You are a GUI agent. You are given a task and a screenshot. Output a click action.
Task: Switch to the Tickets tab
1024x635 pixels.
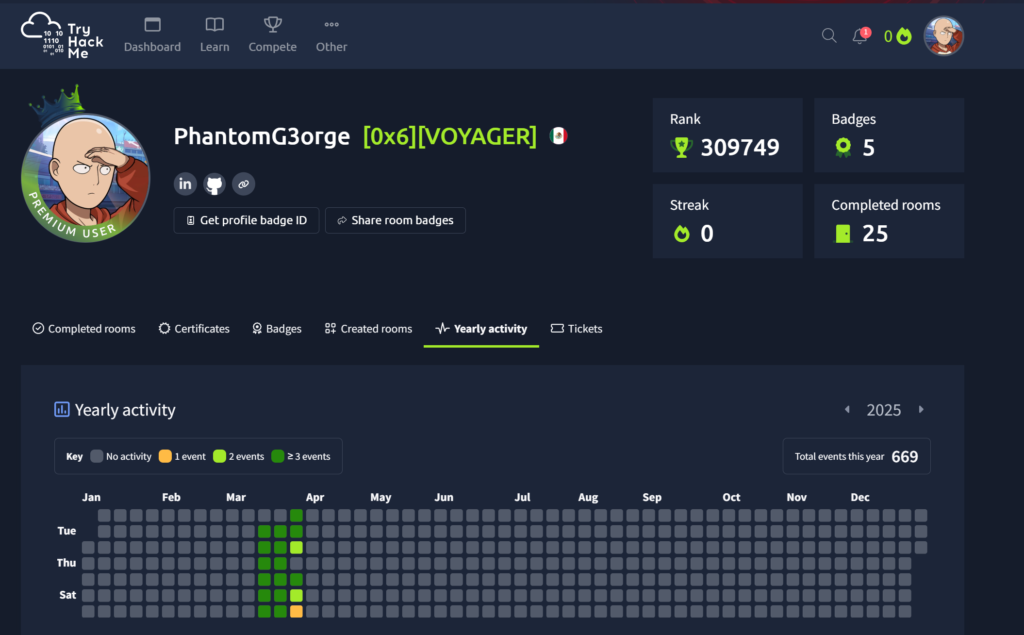point(577,329)
